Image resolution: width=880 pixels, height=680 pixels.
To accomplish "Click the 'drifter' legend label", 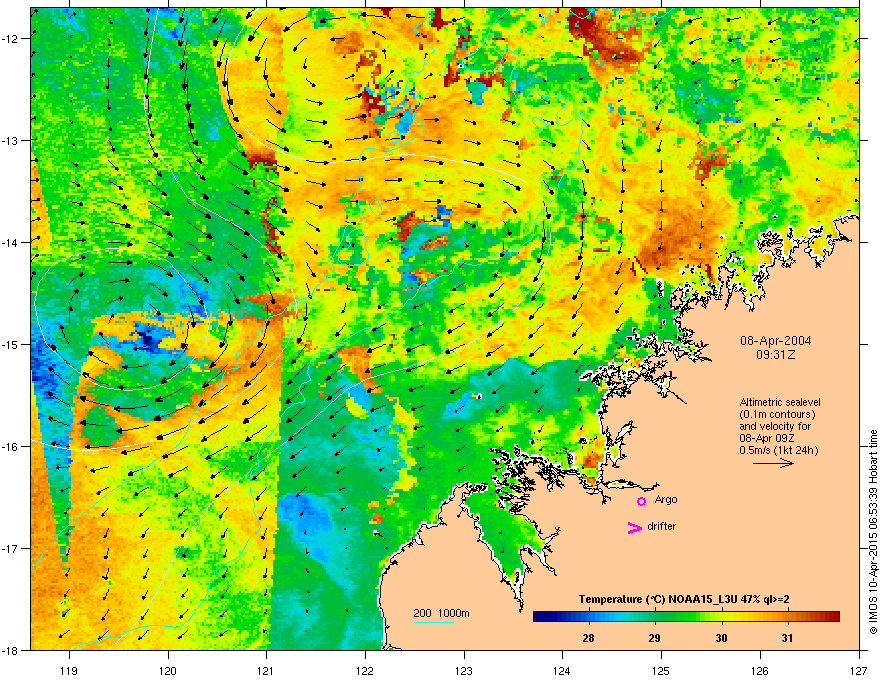I will tap(662, 526).
